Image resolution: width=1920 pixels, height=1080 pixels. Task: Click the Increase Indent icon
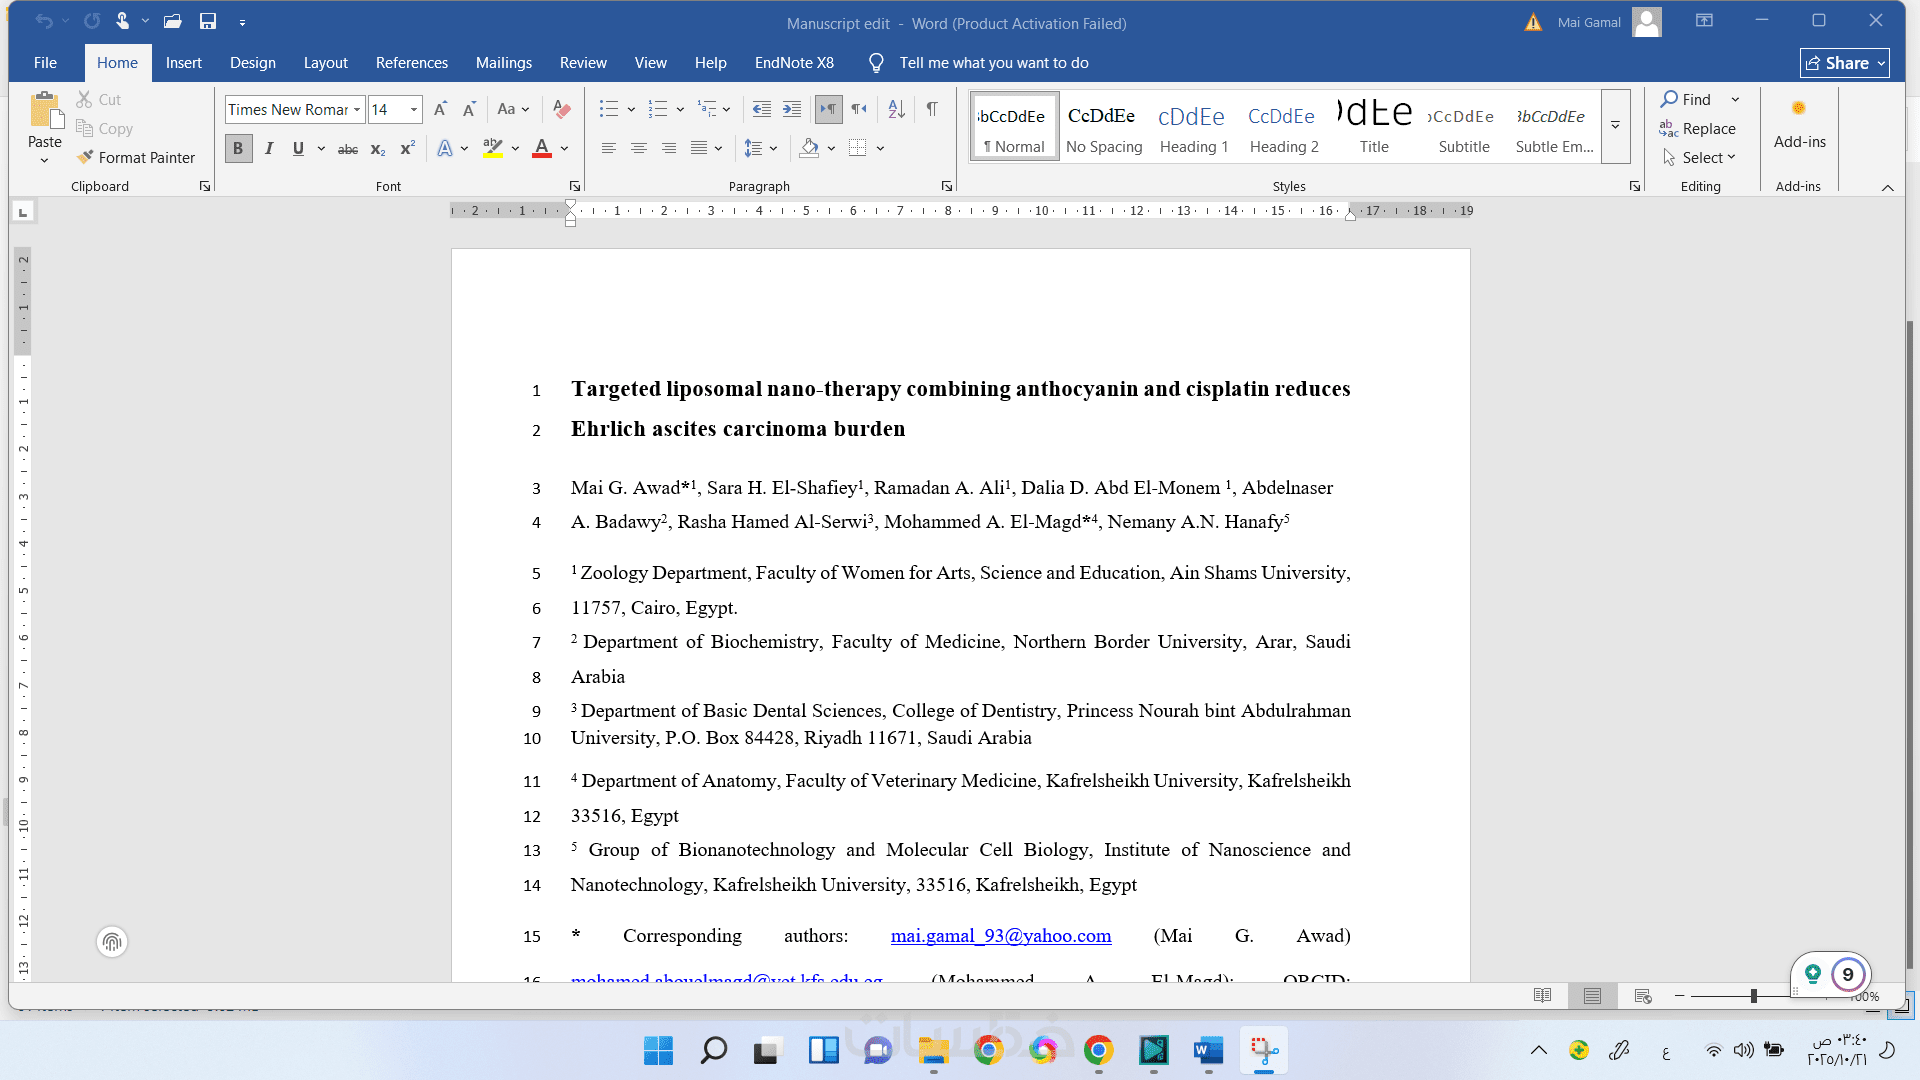[x=792, y=109]
